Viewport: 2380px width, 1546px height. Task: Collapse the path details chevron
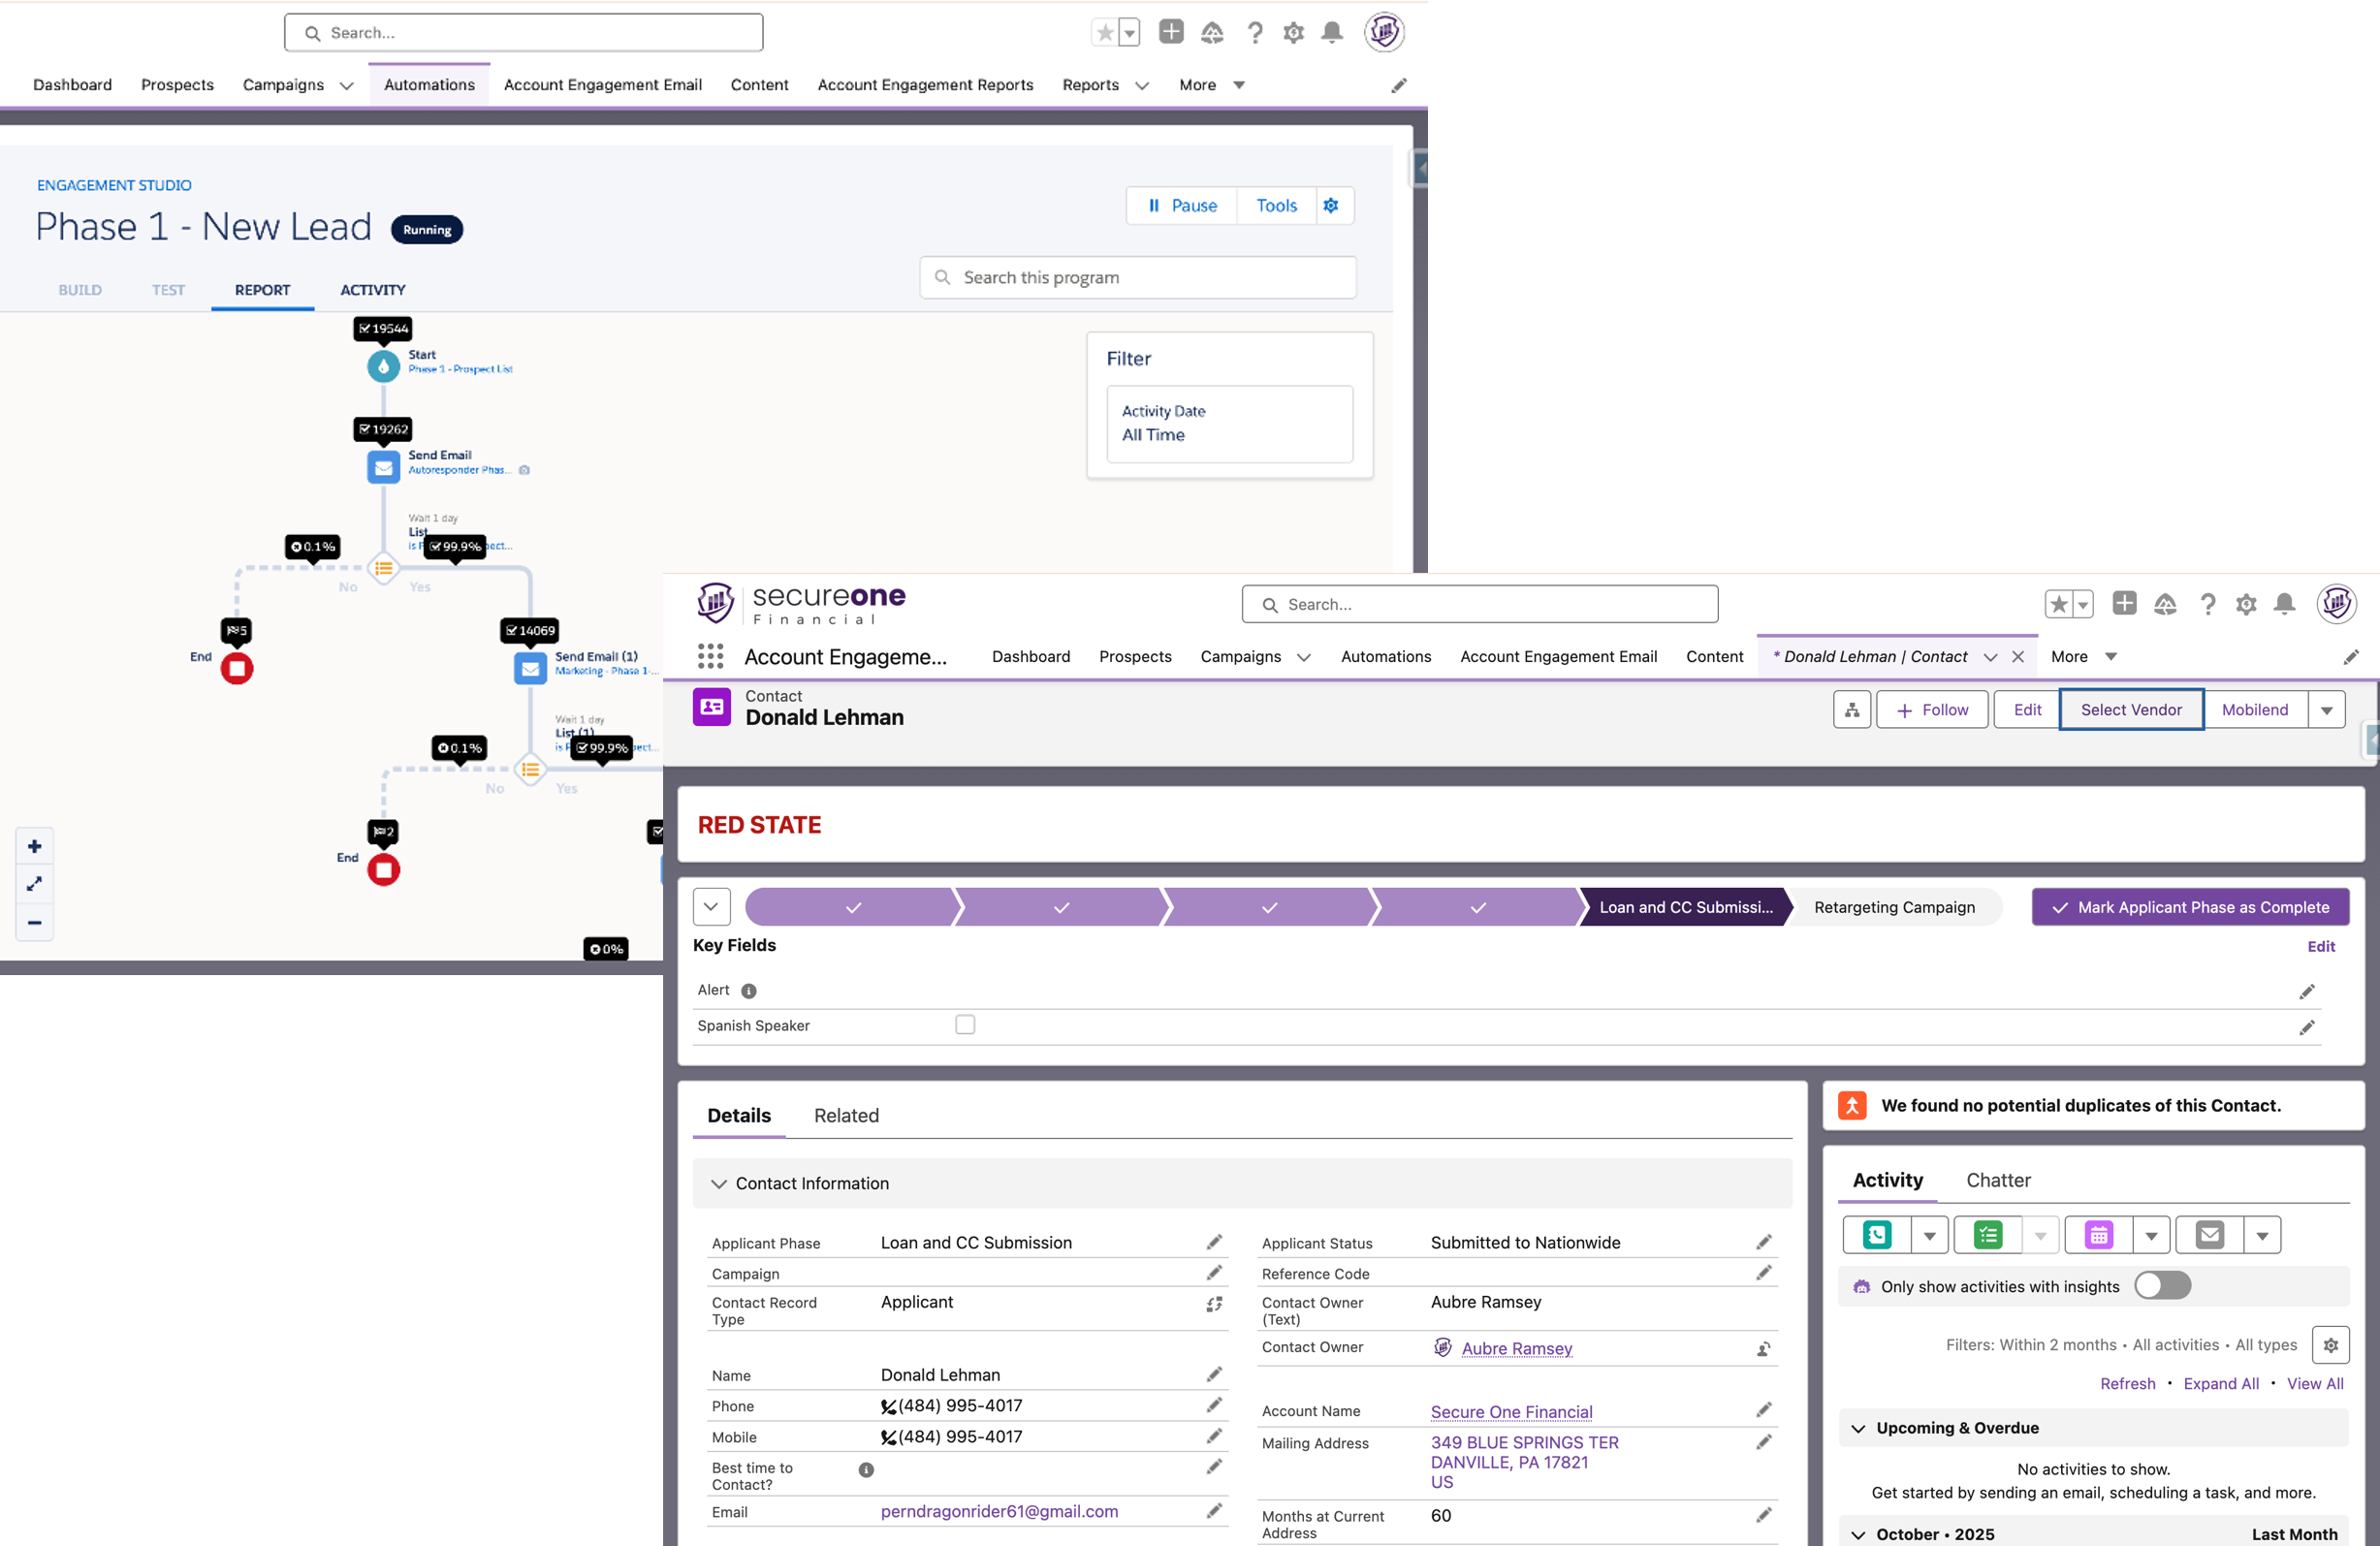[x=711, y=907]
